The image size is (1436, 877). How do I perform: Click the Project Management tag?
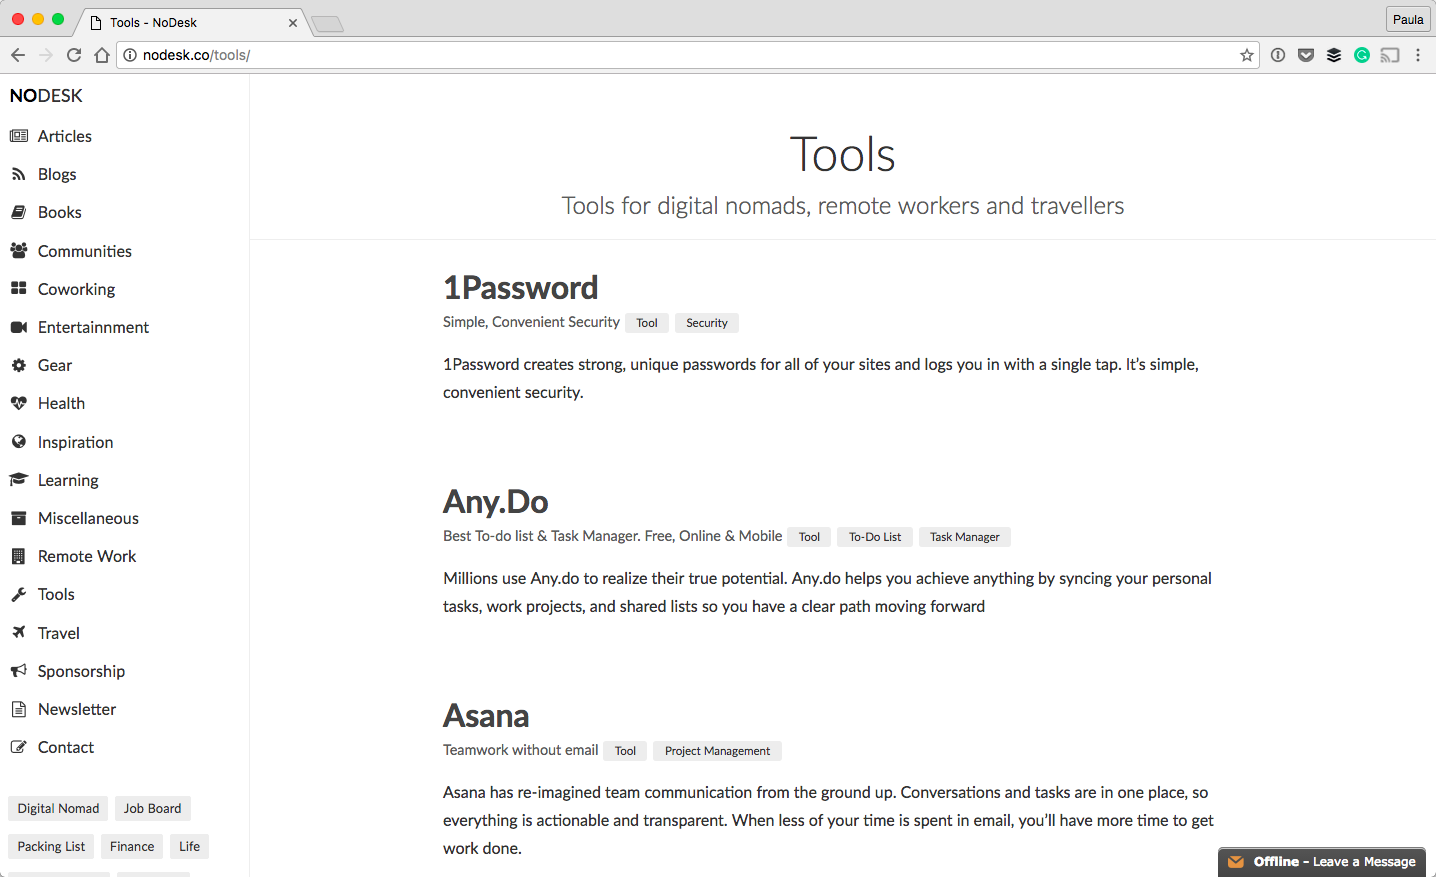(717, 751)
